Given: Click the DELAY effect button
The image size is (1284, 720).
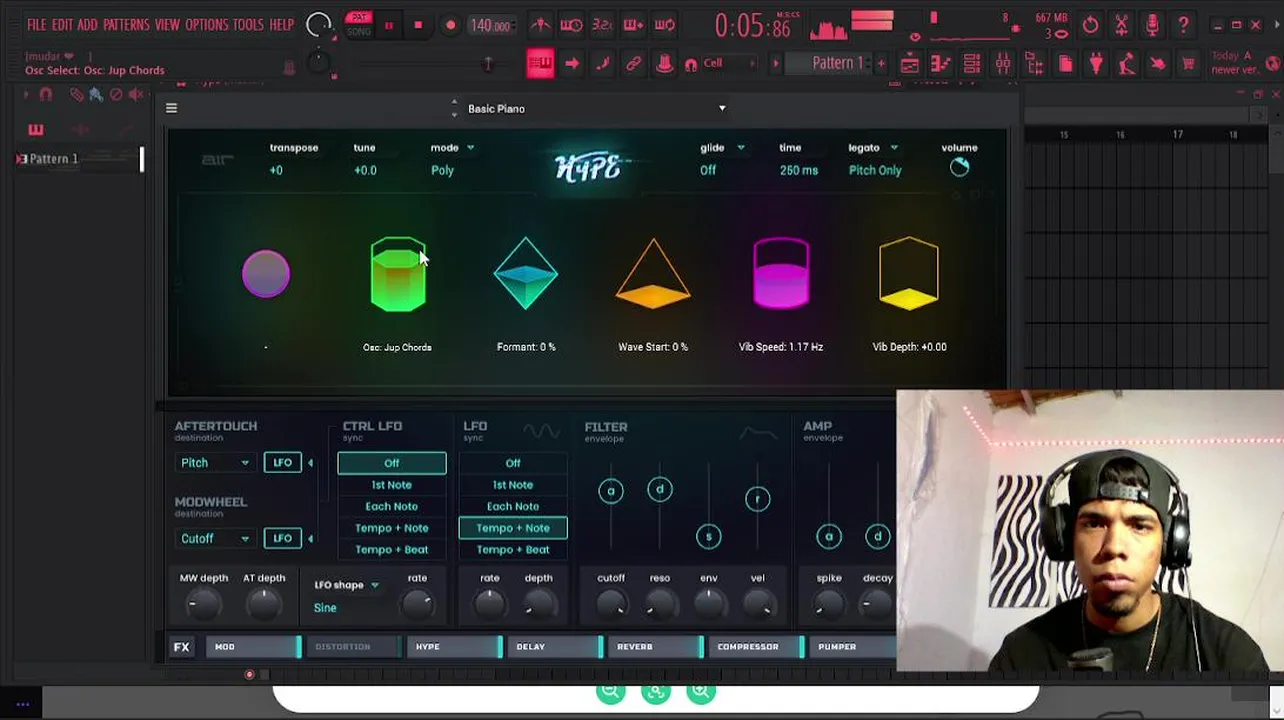Looking at the screenshot, I should pos(555,647).
